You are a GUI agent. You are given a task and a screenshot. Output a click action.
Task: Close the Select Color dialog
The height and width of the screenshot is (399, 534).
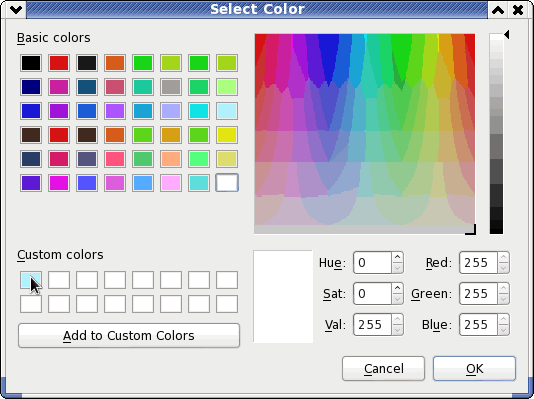[518, 10]
